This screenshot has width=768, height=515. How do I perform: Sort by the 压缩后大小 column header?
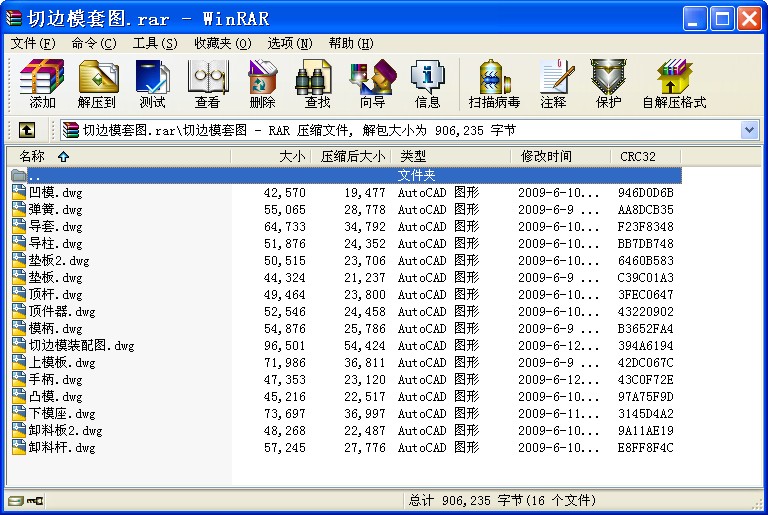[352, 156]
